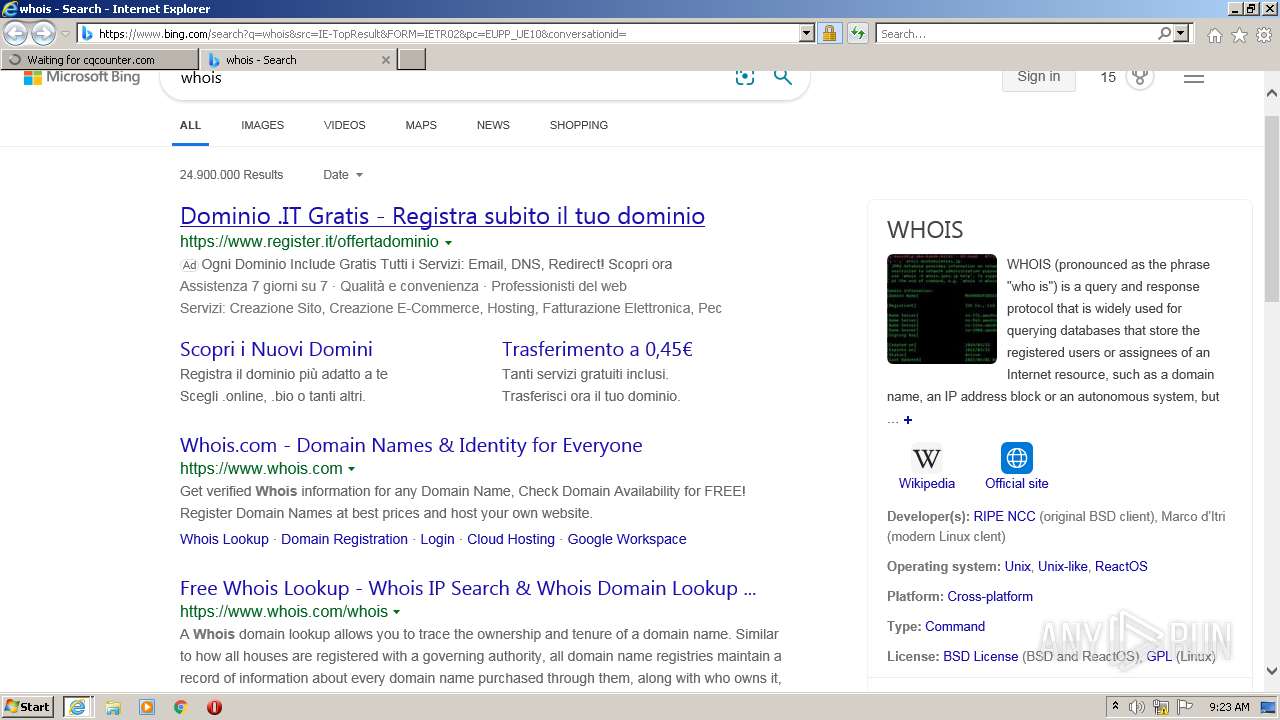Open the IE Tools gear icon
Viewport: 1280px width, 720px height.
click(1264, 35)
